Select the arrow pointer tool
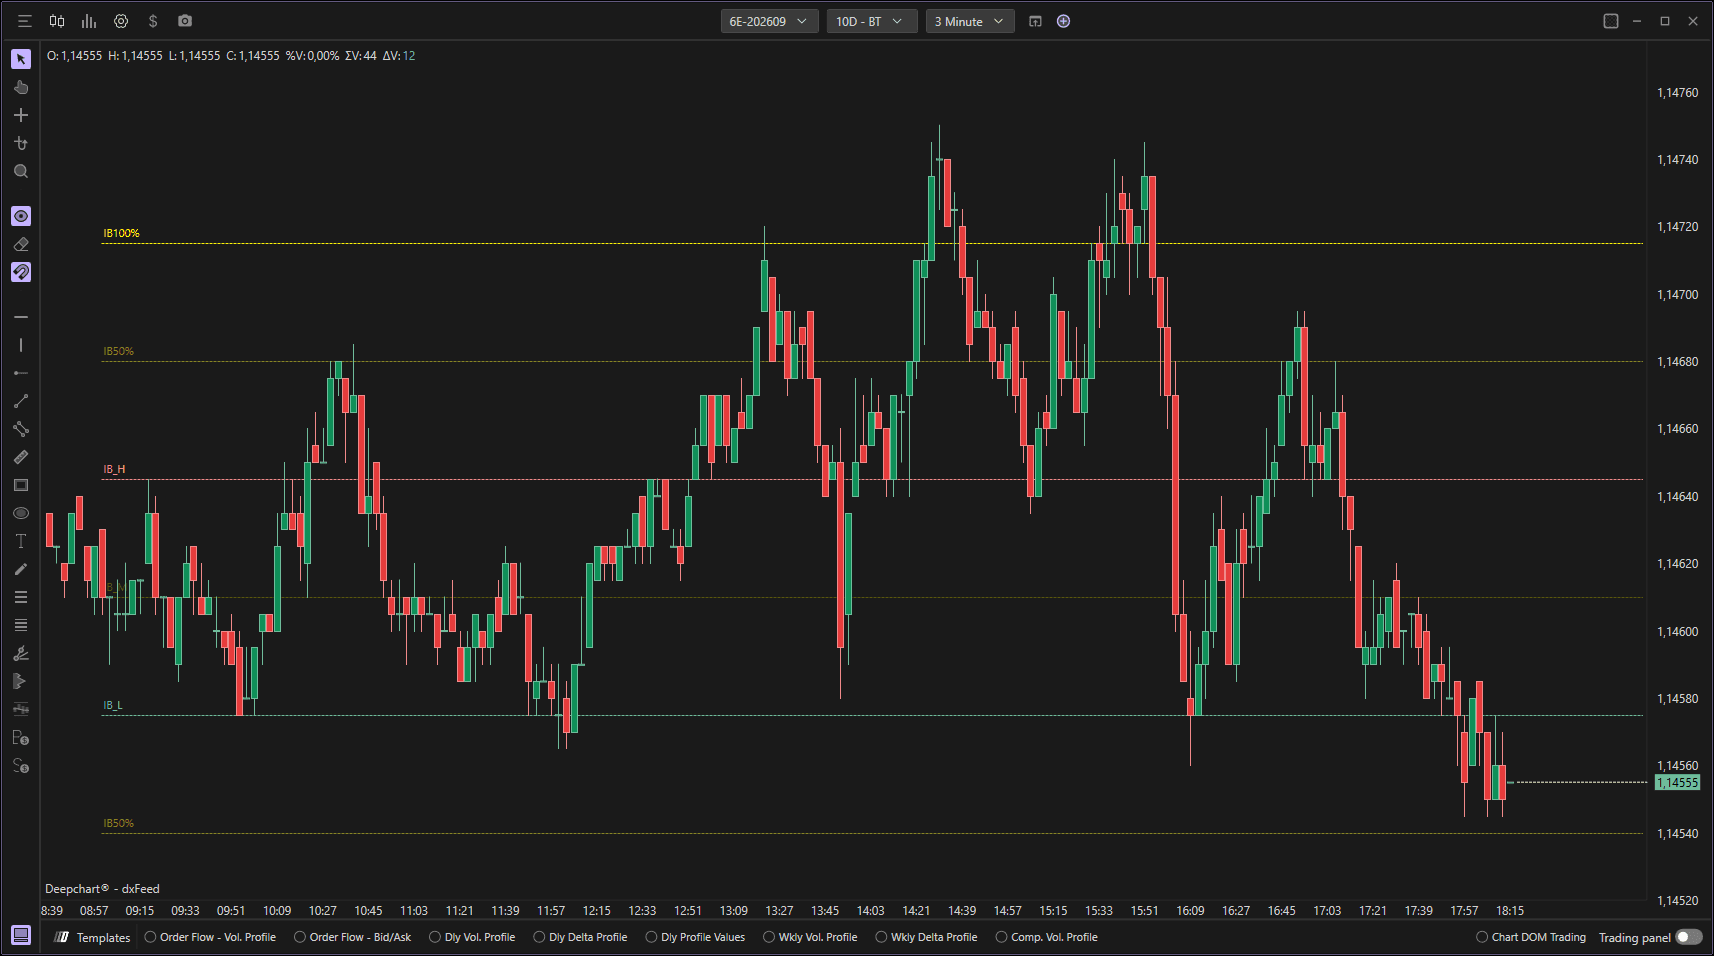The image size is (1714, 956). tap(21, 59)
